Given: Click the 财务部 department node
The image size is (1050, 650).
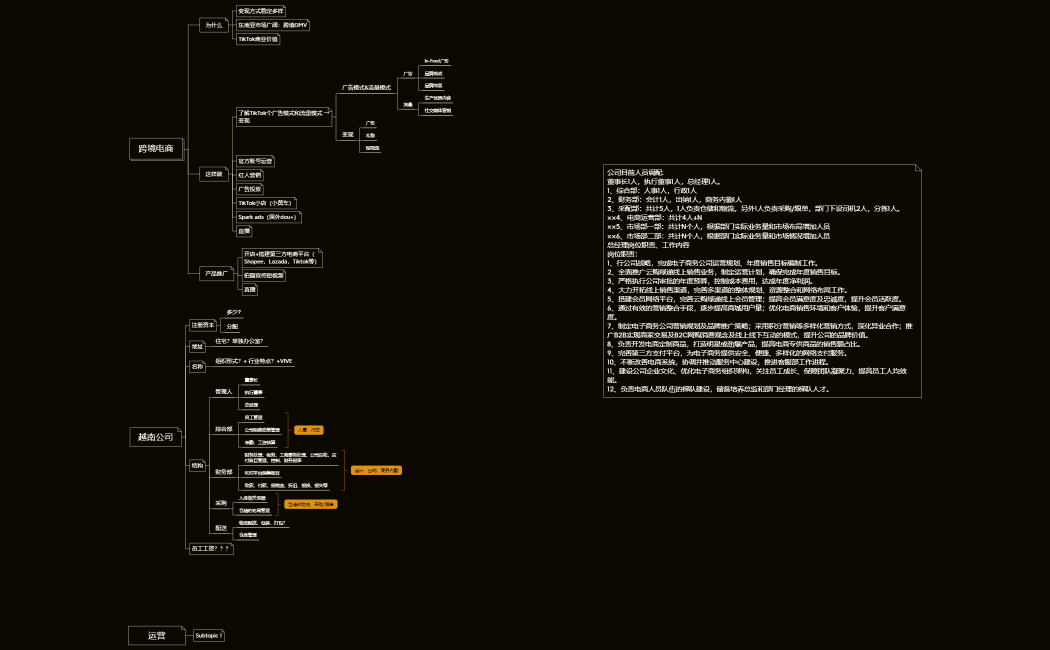Looking at the screenshot, I should click(x=224, y=471).
